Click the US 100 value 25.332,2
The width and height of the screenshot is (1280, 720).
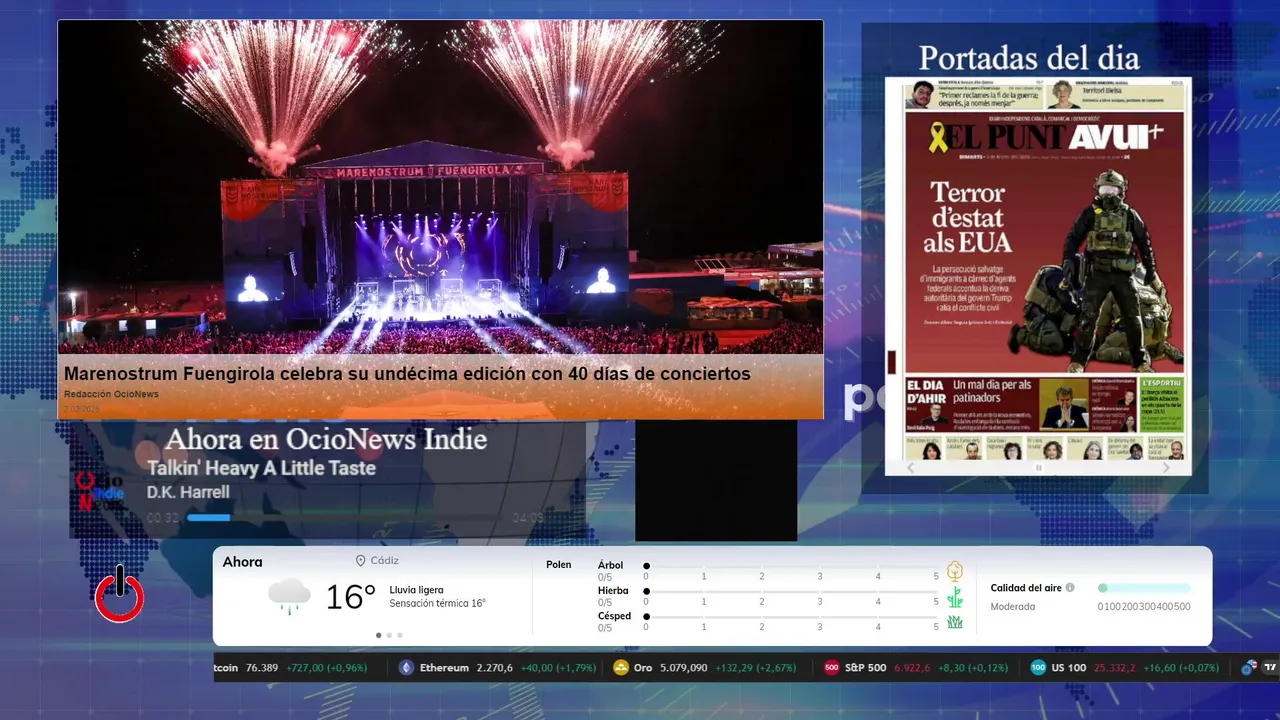pos(1113,668)
